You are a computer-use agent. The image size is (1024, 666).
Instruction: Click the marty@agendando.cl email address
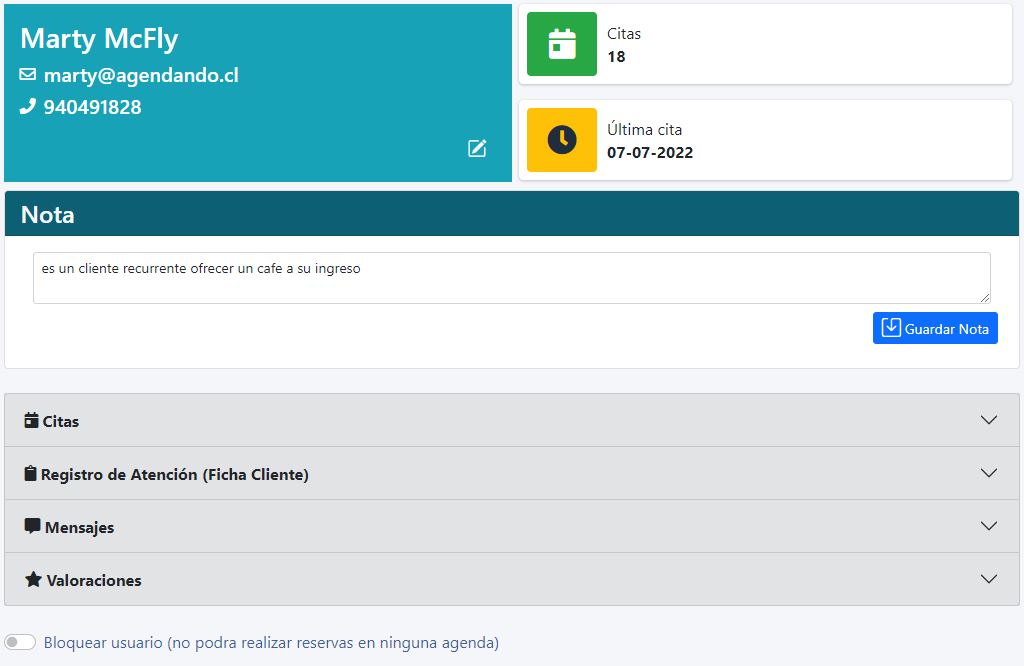[141, 75]
